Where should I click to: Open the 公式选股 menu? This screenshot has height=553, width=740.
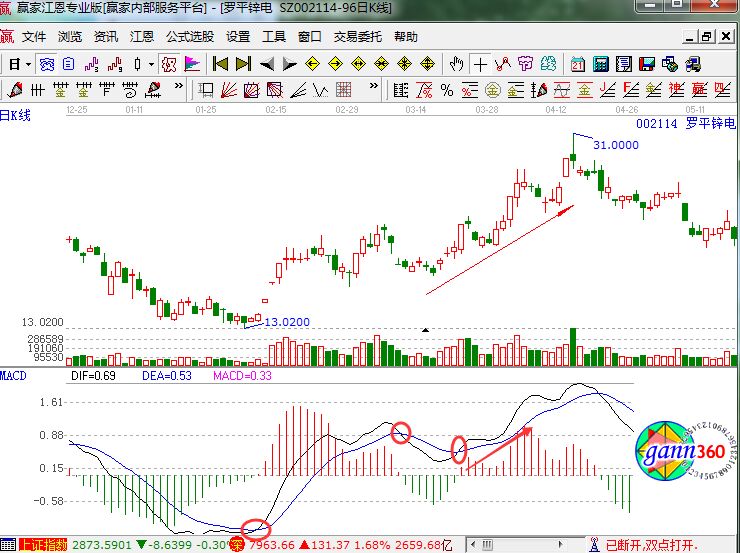point(189,37)
